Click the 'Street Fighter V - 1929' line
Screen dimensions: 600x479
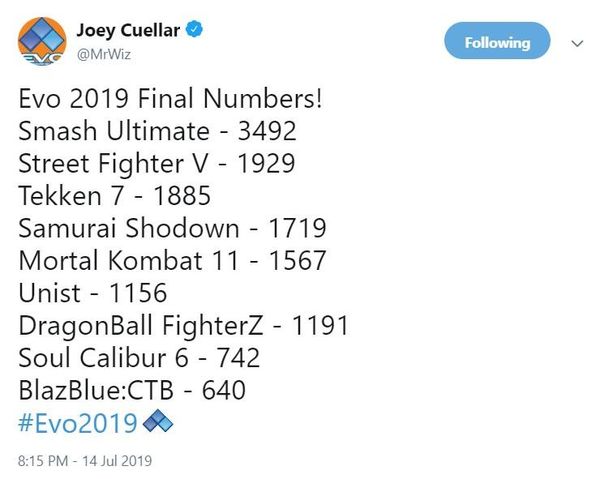156,163
